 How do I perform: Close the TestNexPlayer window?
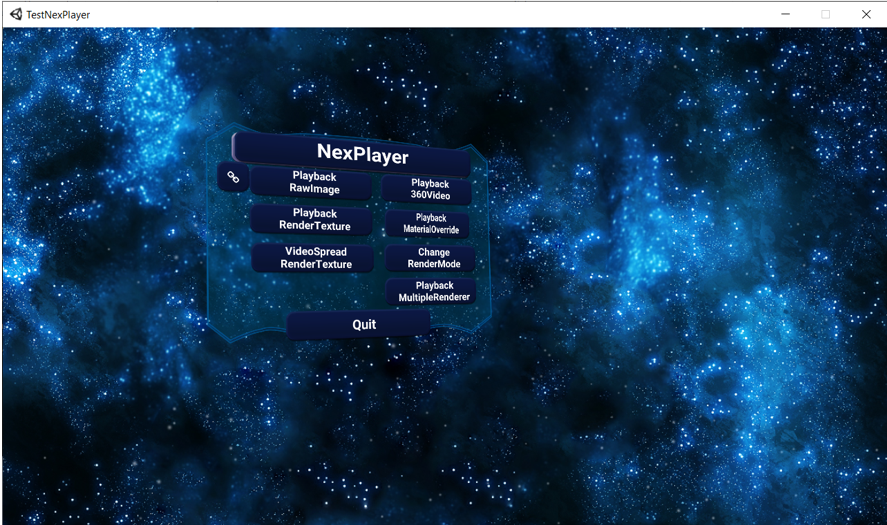(x=866, y=14)
